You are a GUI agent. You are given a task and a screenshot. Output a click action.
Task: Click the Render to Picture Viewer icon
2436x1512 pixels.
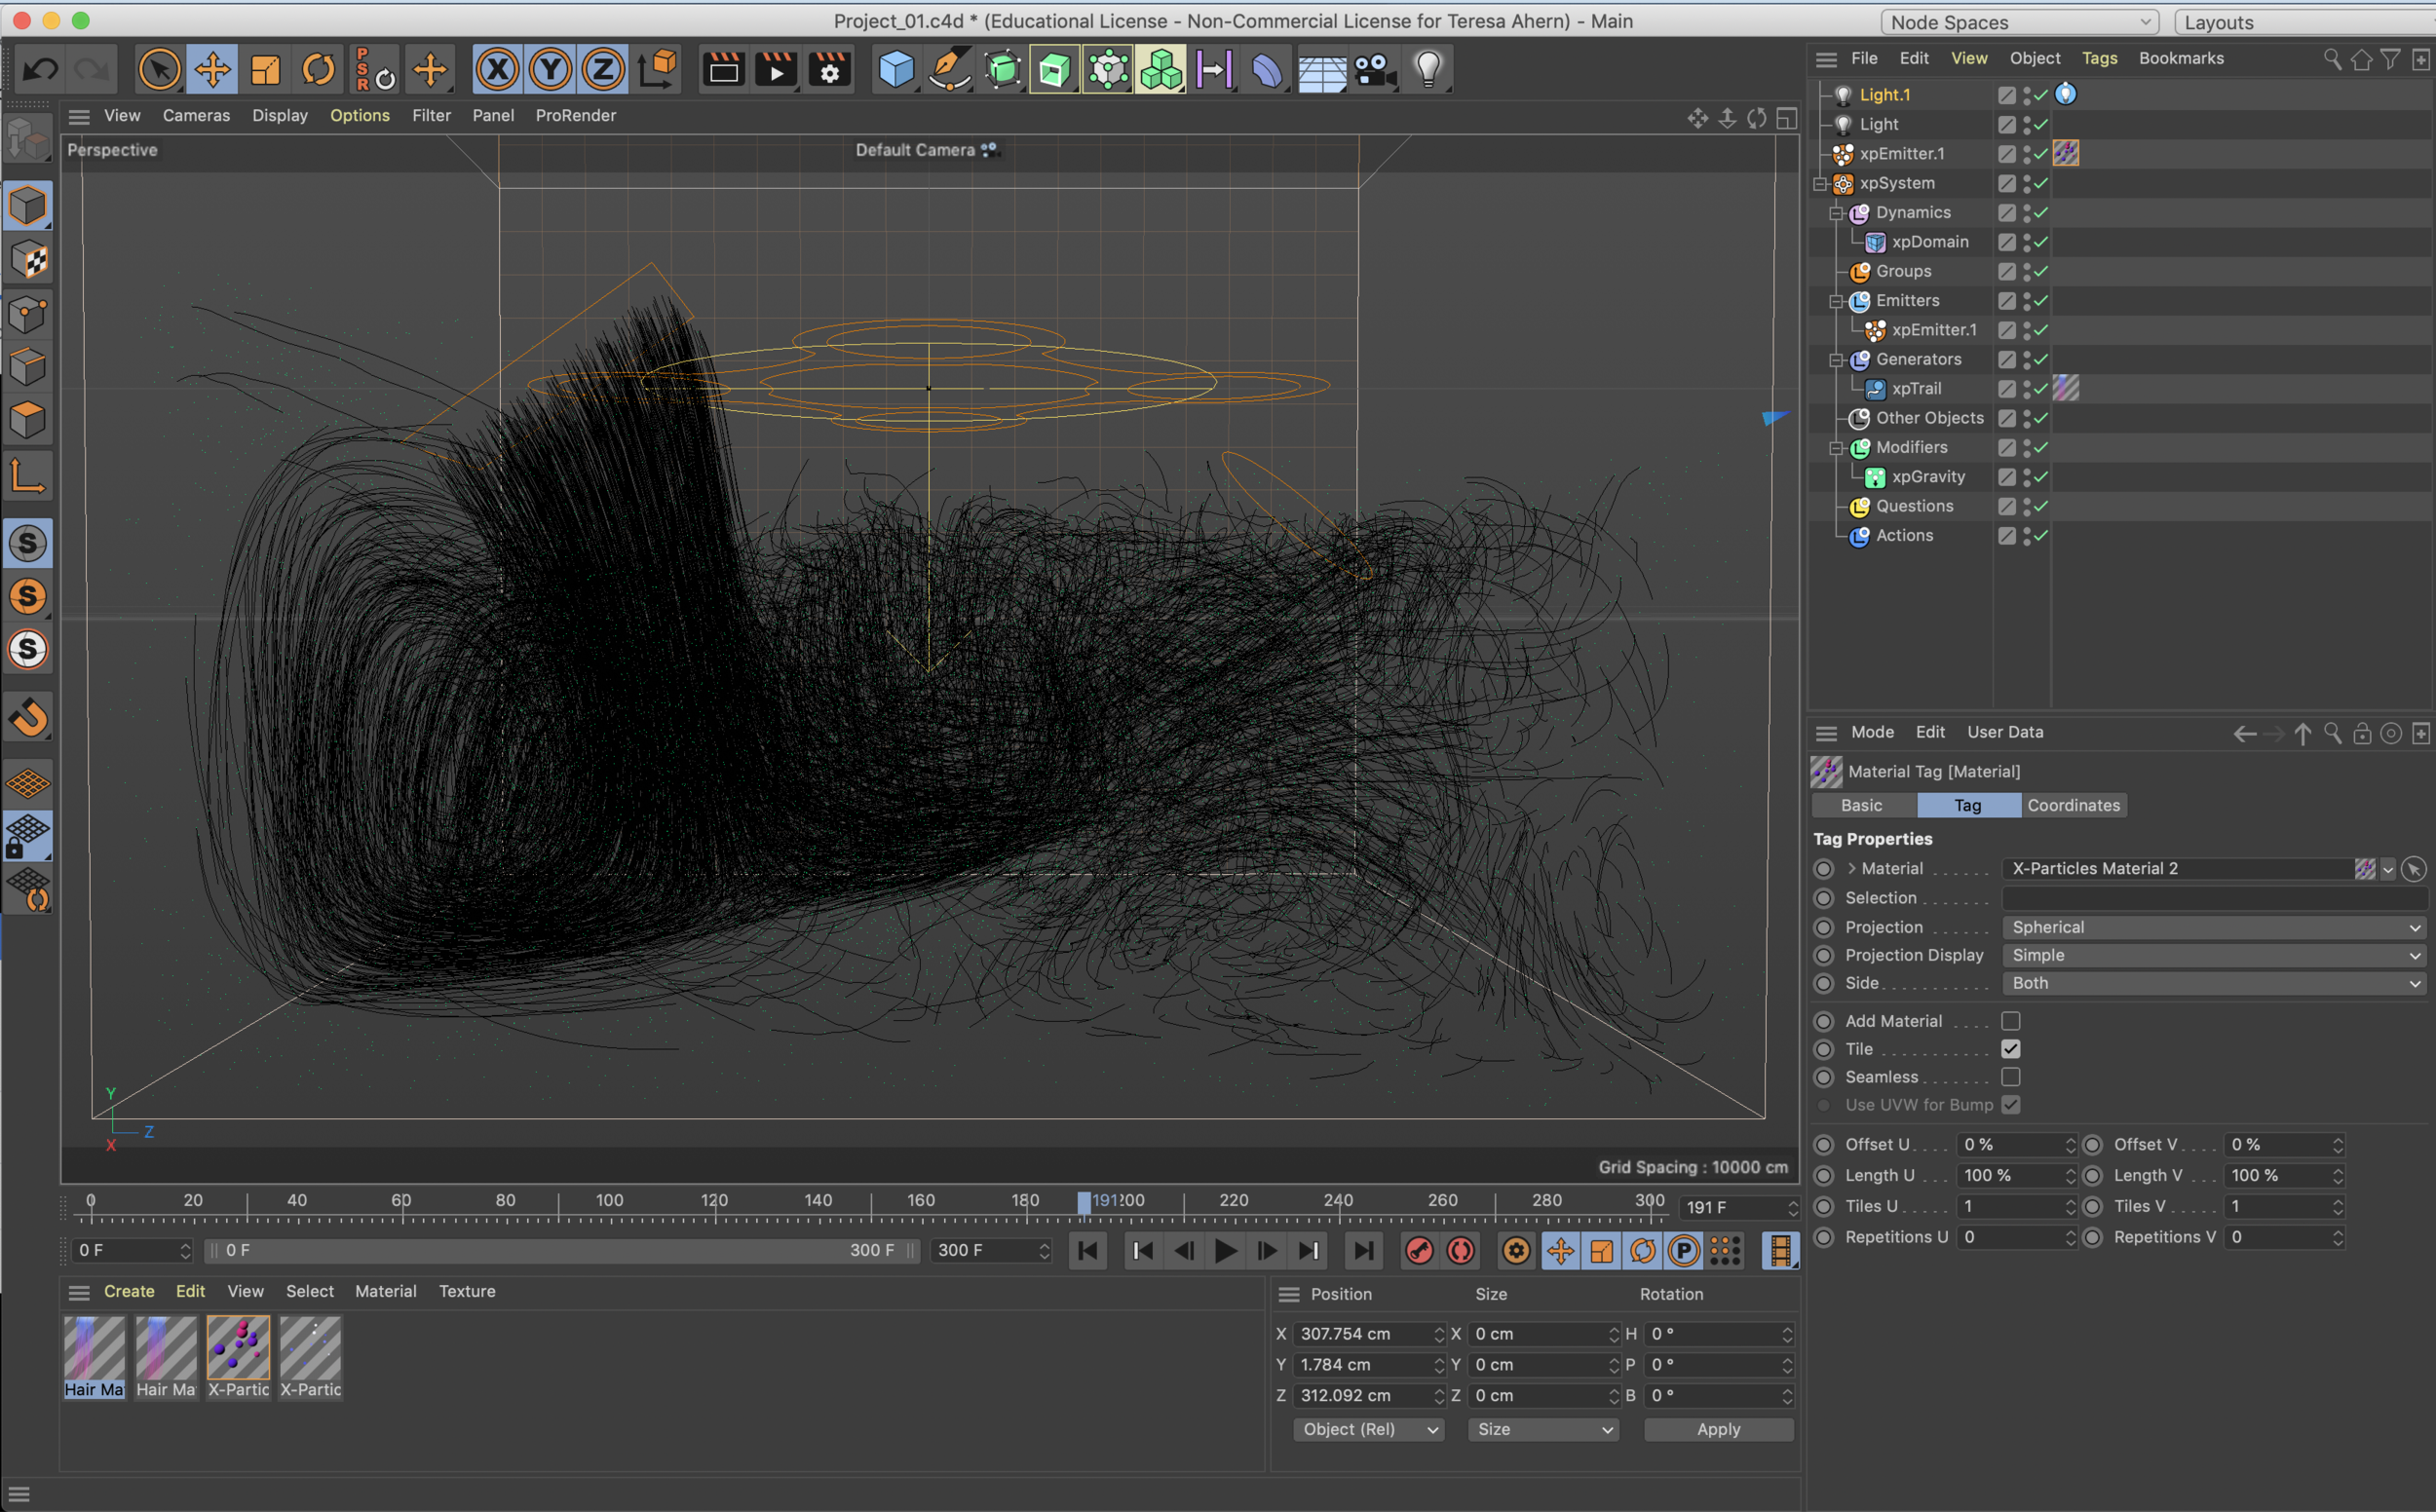click(x=775, y=68)
